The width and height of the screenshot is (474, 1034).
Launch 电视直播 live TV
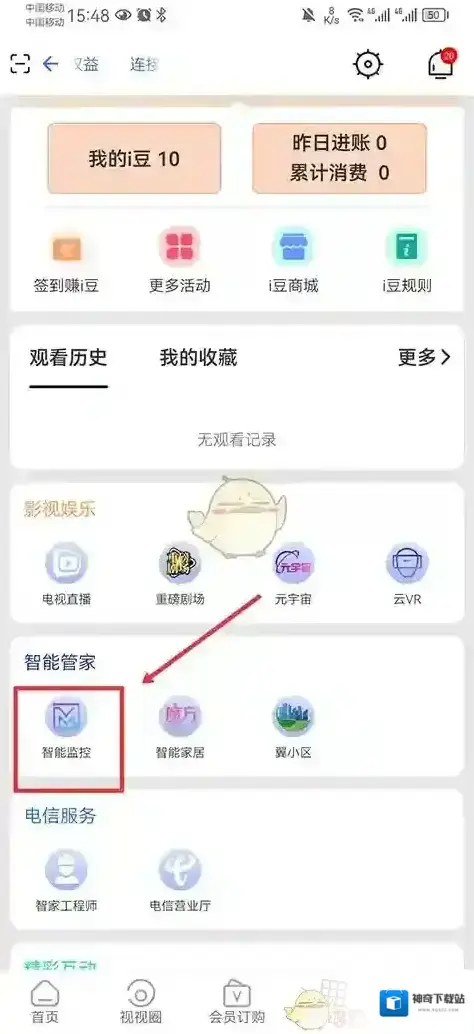point(66,563)
